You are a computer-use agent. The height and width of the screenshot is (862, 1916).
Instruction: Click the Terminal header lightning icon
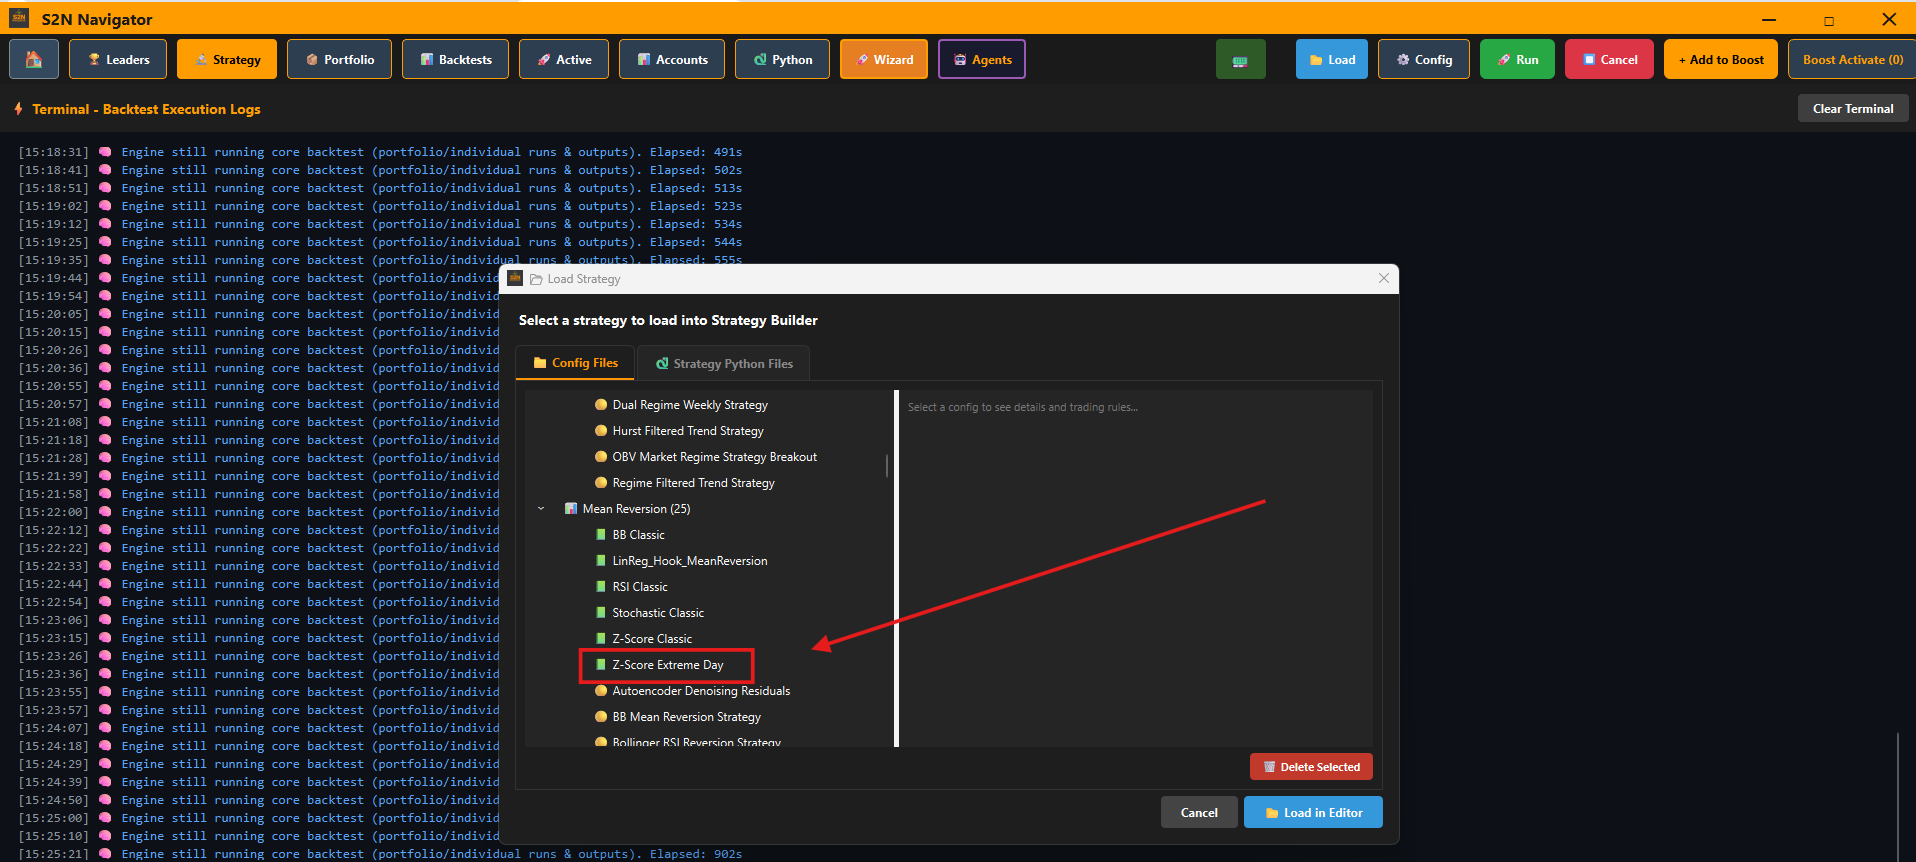click(18, 108)
